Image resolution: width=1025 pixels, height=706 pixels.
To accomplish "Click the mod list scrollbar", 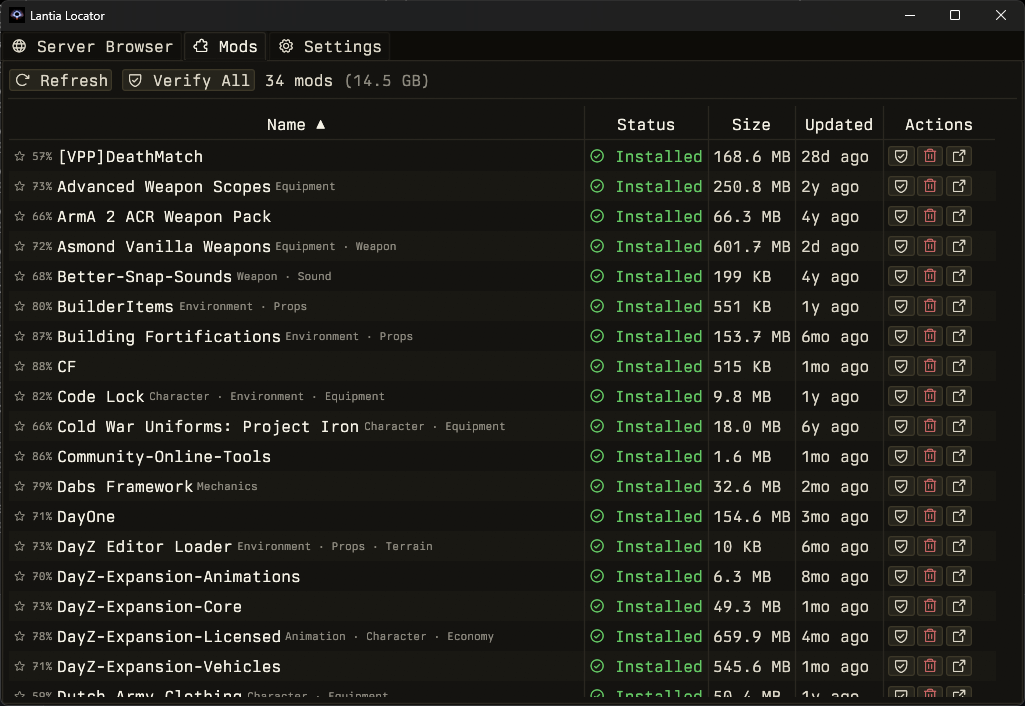I will tap(1018, 300).
